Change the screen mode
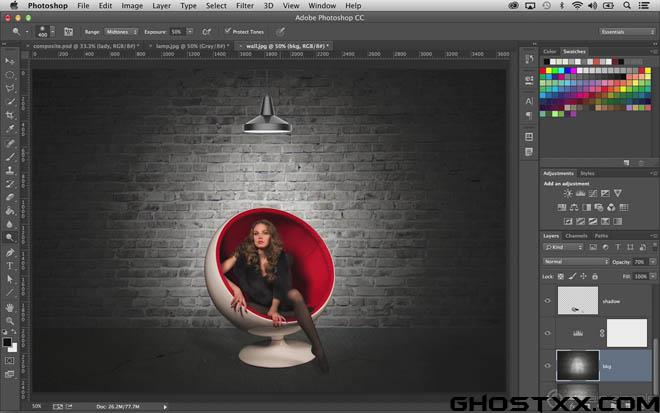The width and height of the screenshot is (660, 413). point(9,374)
